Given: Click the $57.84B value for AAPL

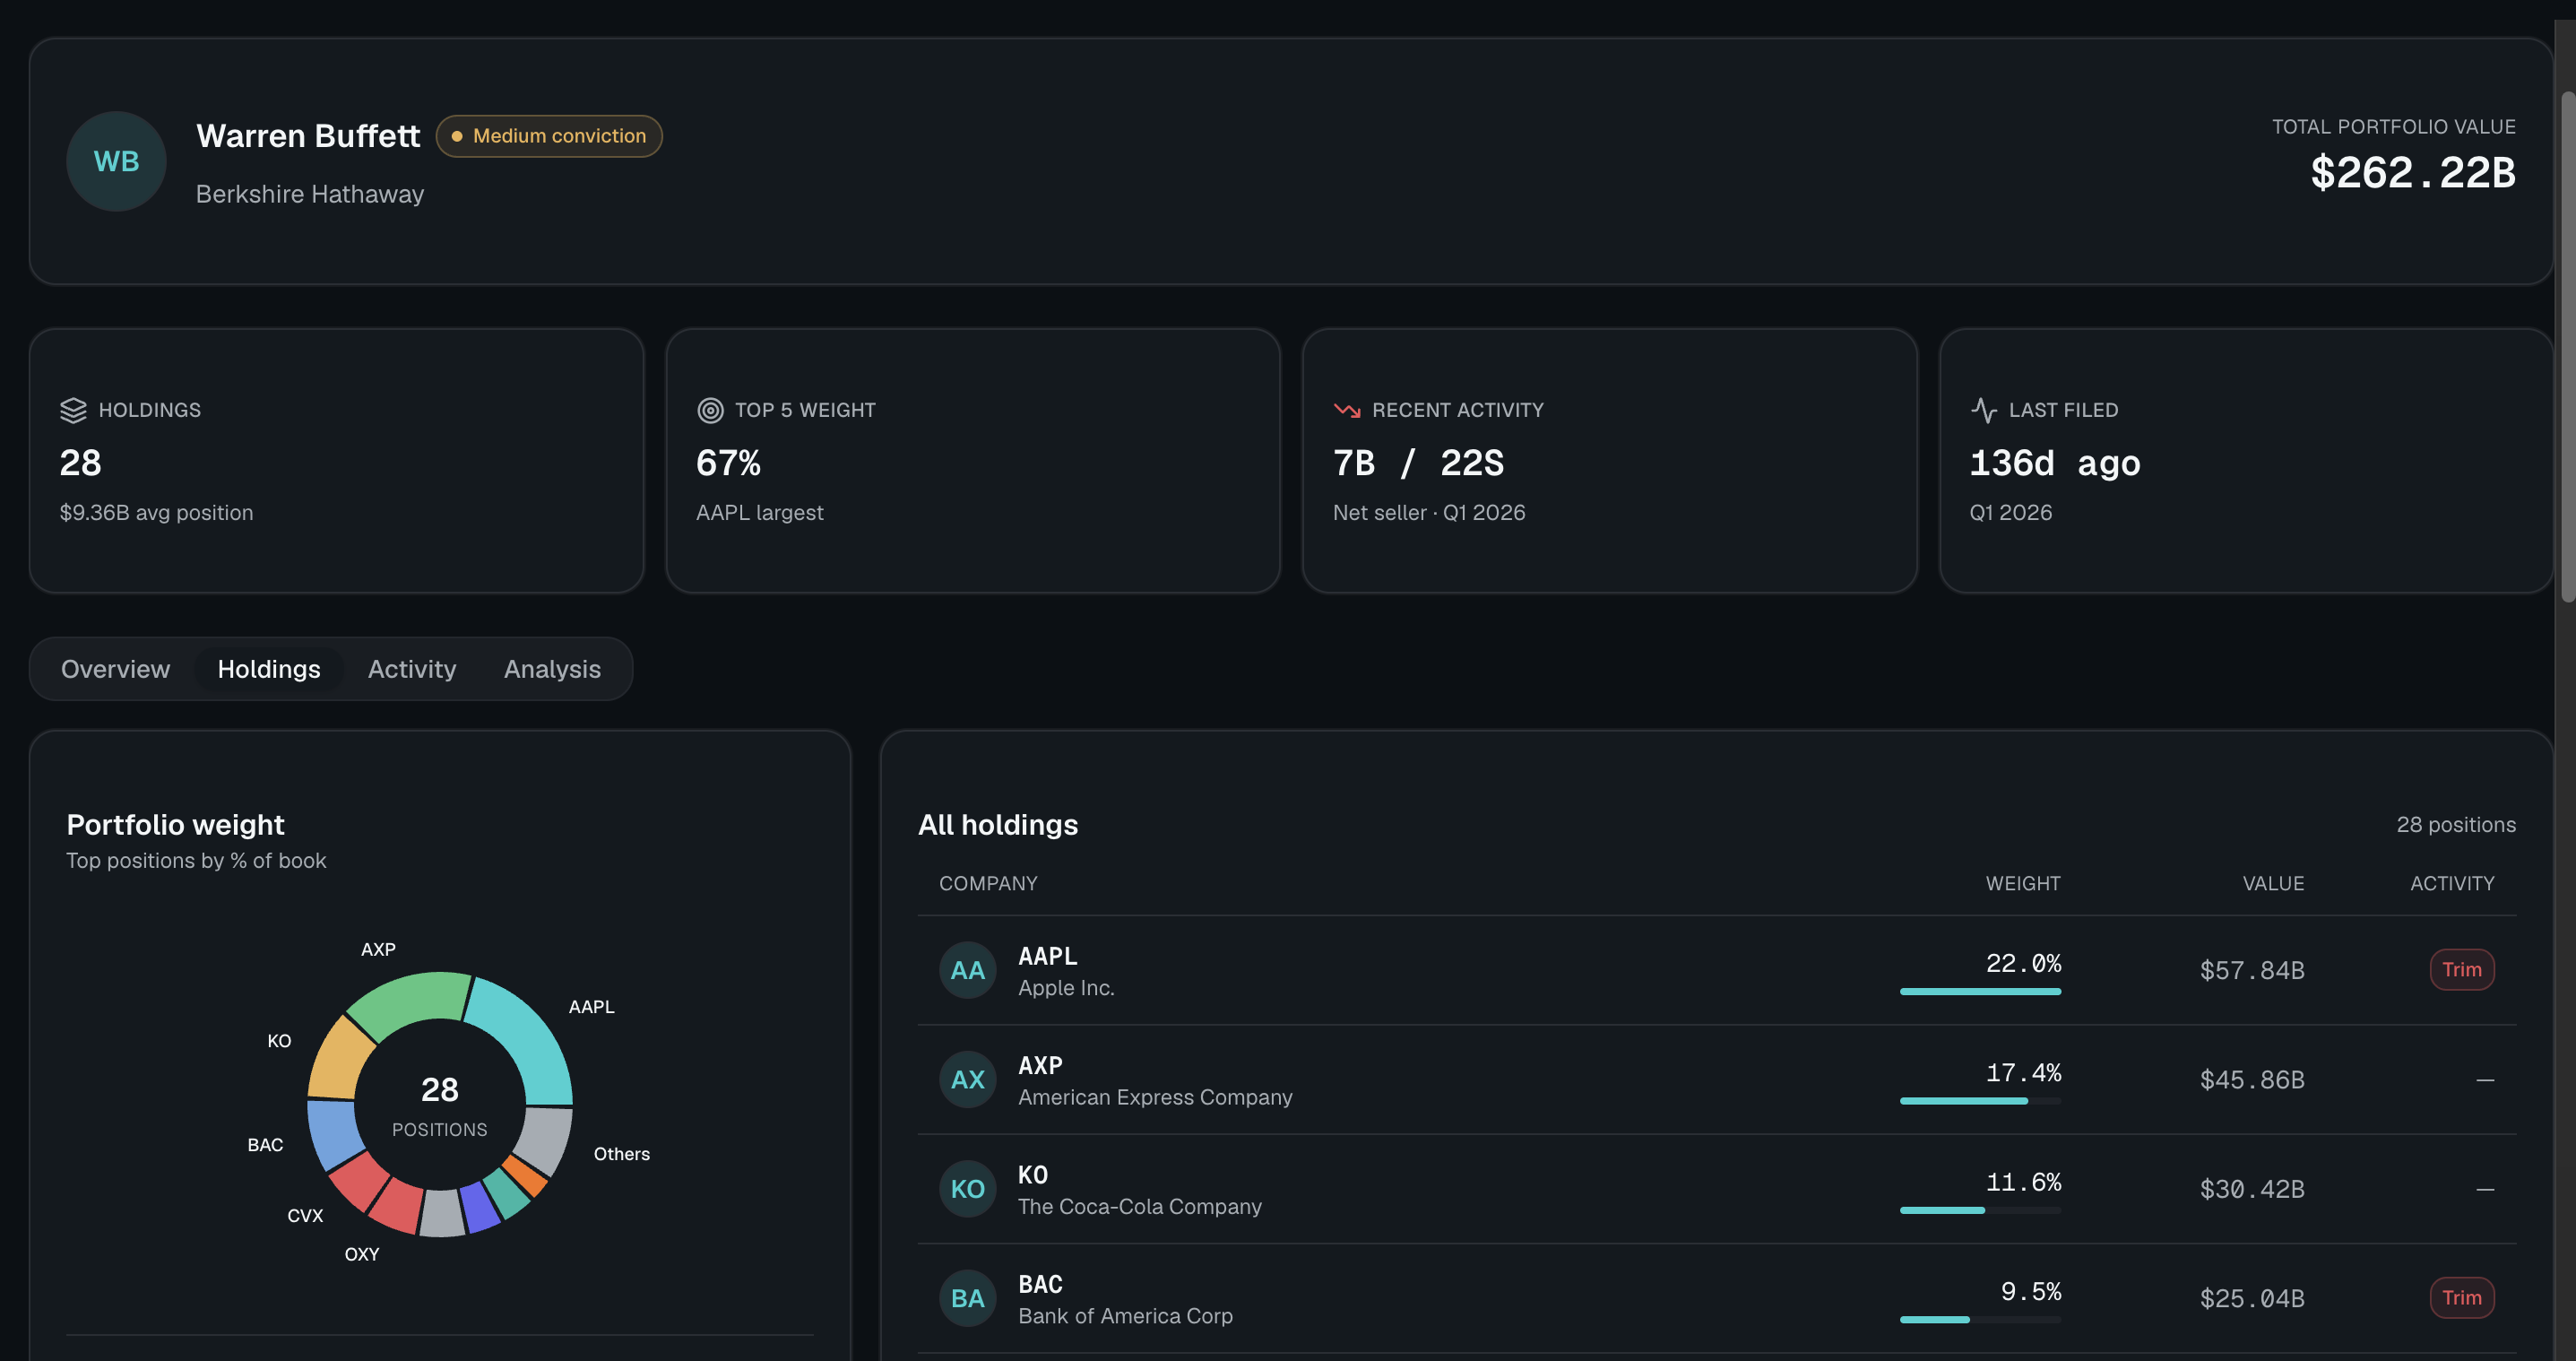Looking at the screenshot, I should click(2252, 970).
